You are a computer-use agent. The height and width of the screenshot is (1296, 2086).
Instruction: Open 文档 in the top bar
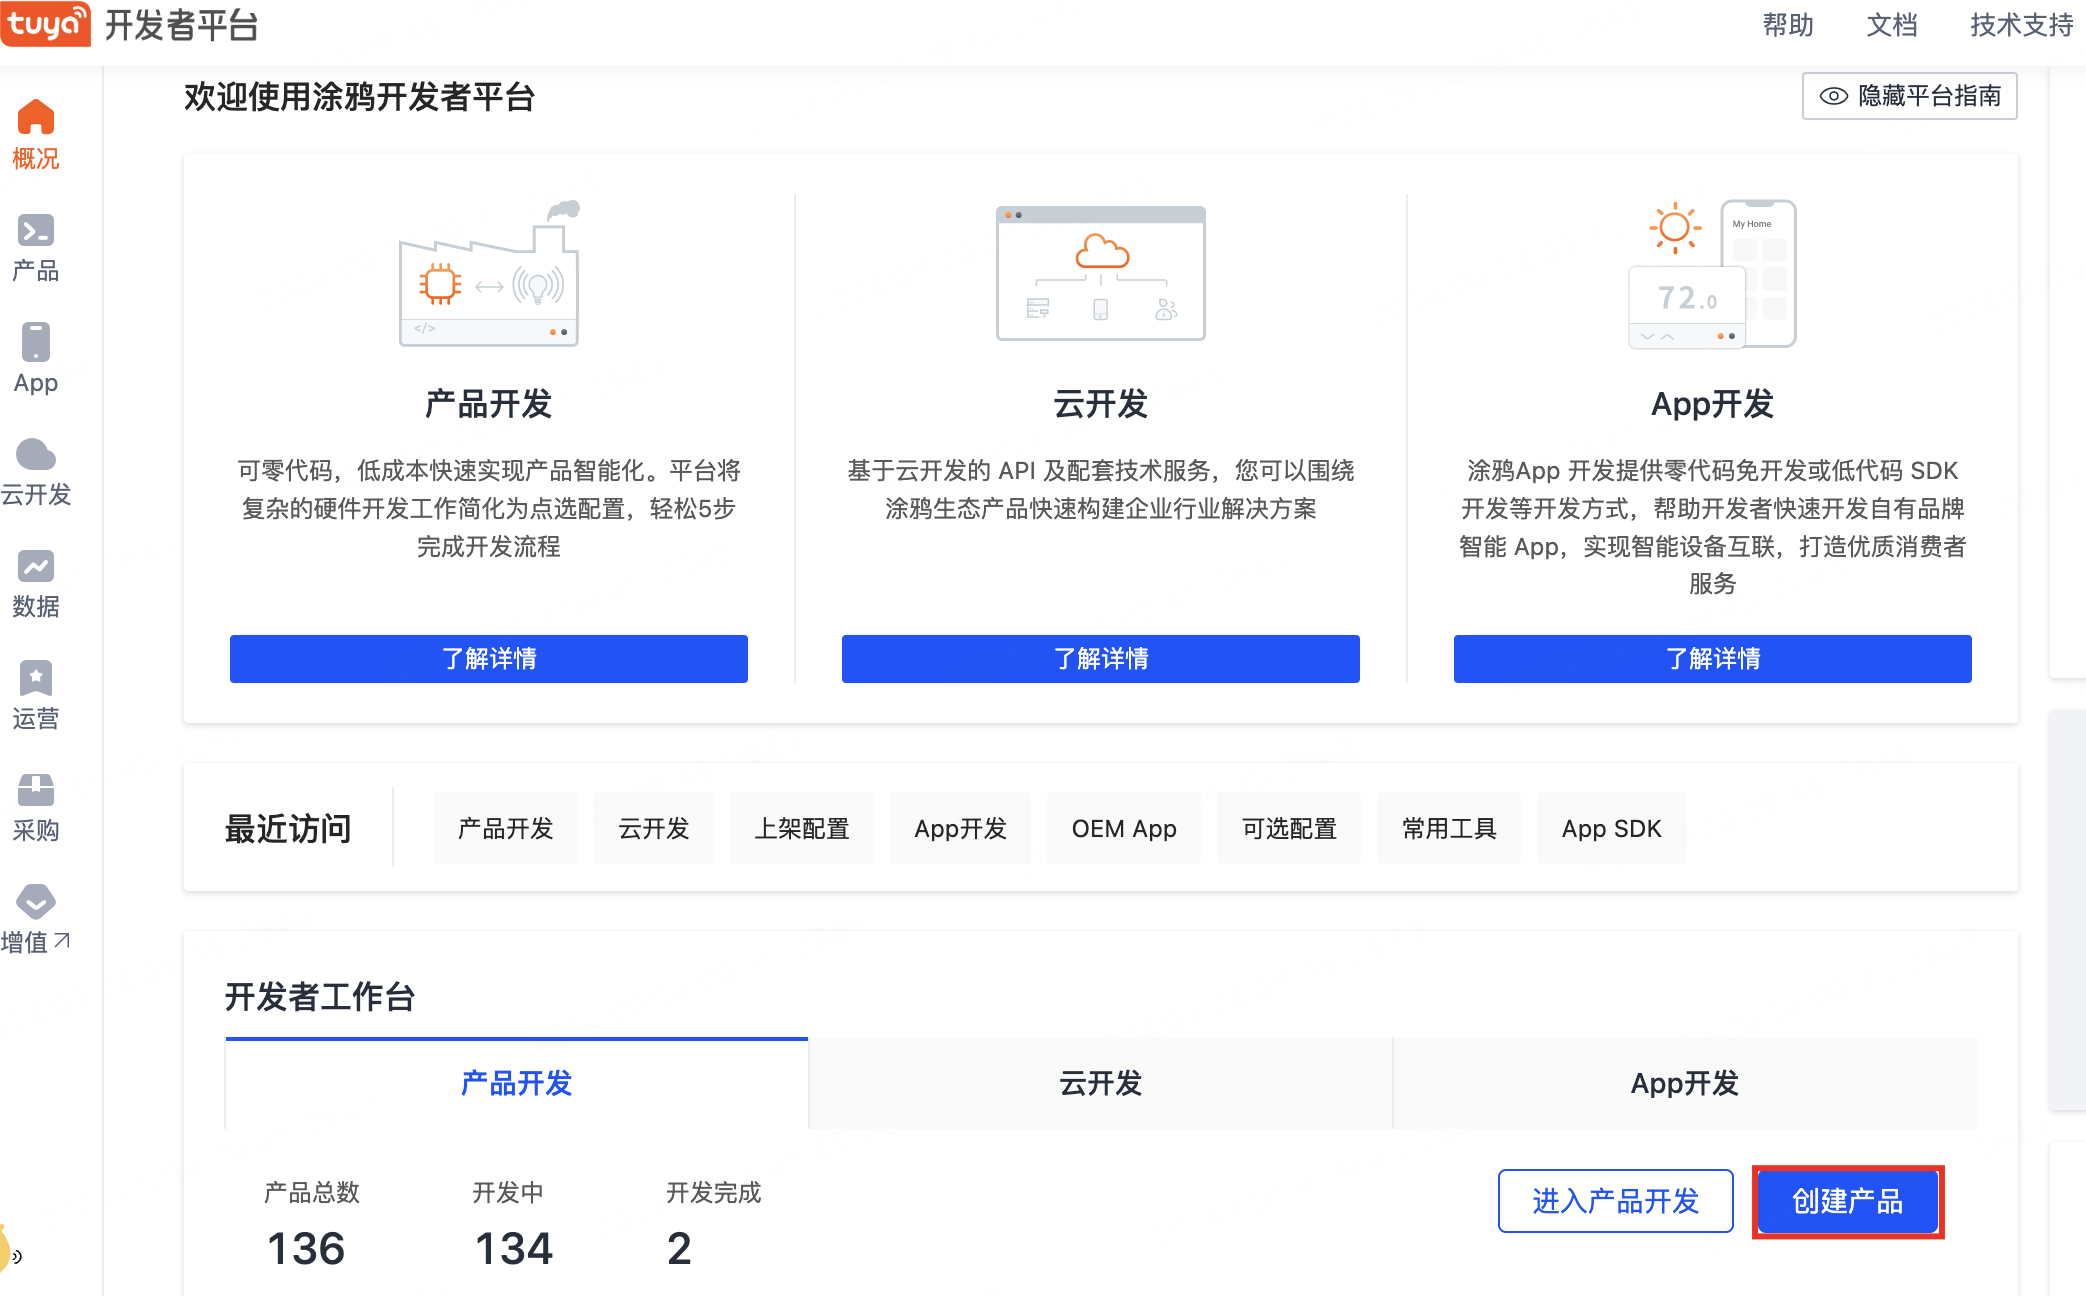tap(1892, 25)
